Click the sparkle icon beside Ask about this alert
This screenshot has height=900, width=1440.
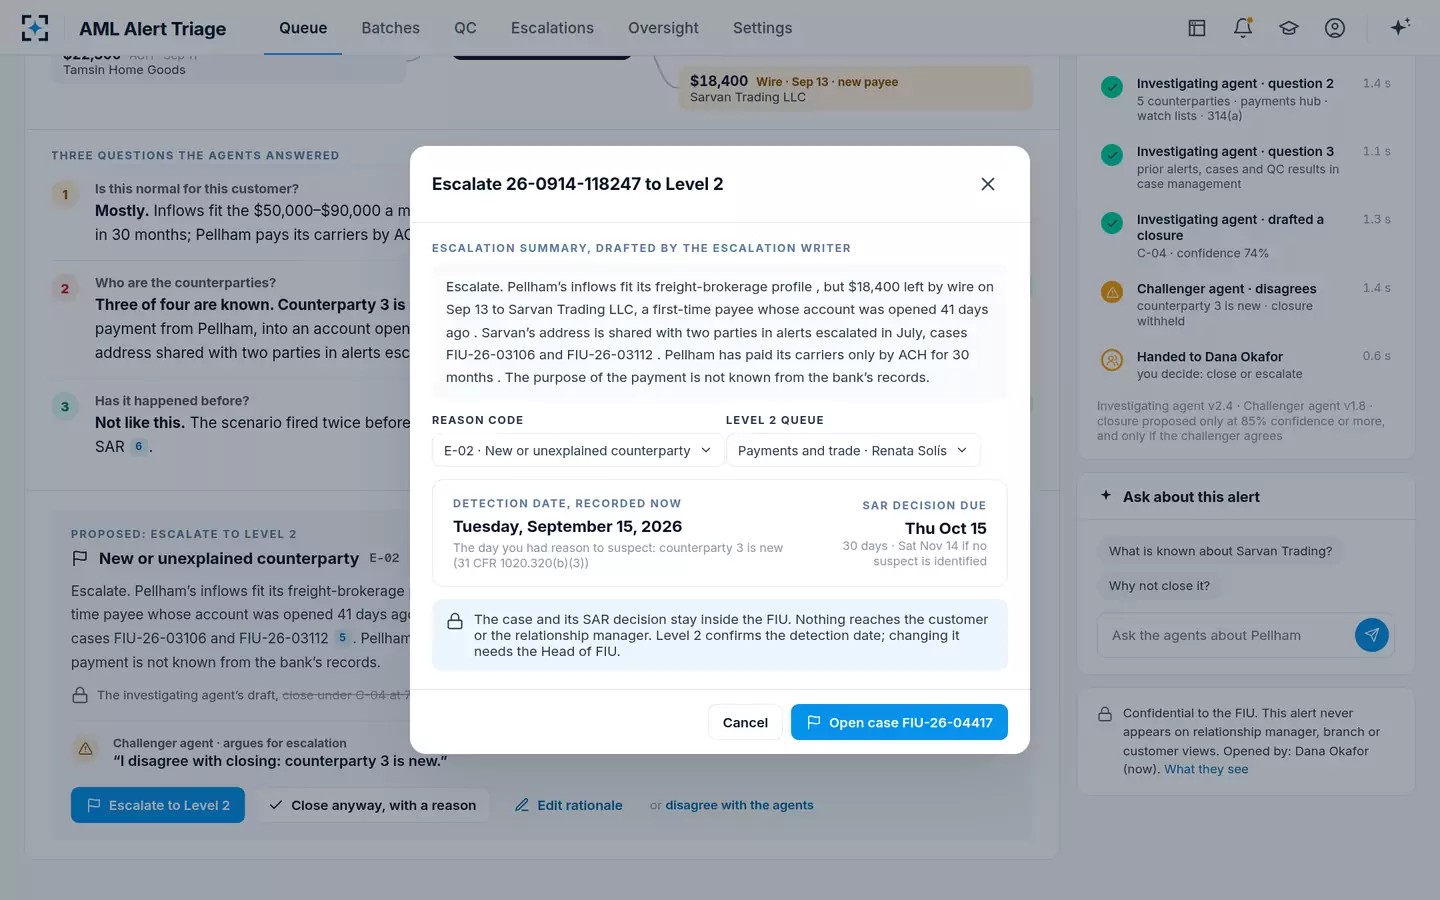pyautogui.click(x=1106, y=496)
